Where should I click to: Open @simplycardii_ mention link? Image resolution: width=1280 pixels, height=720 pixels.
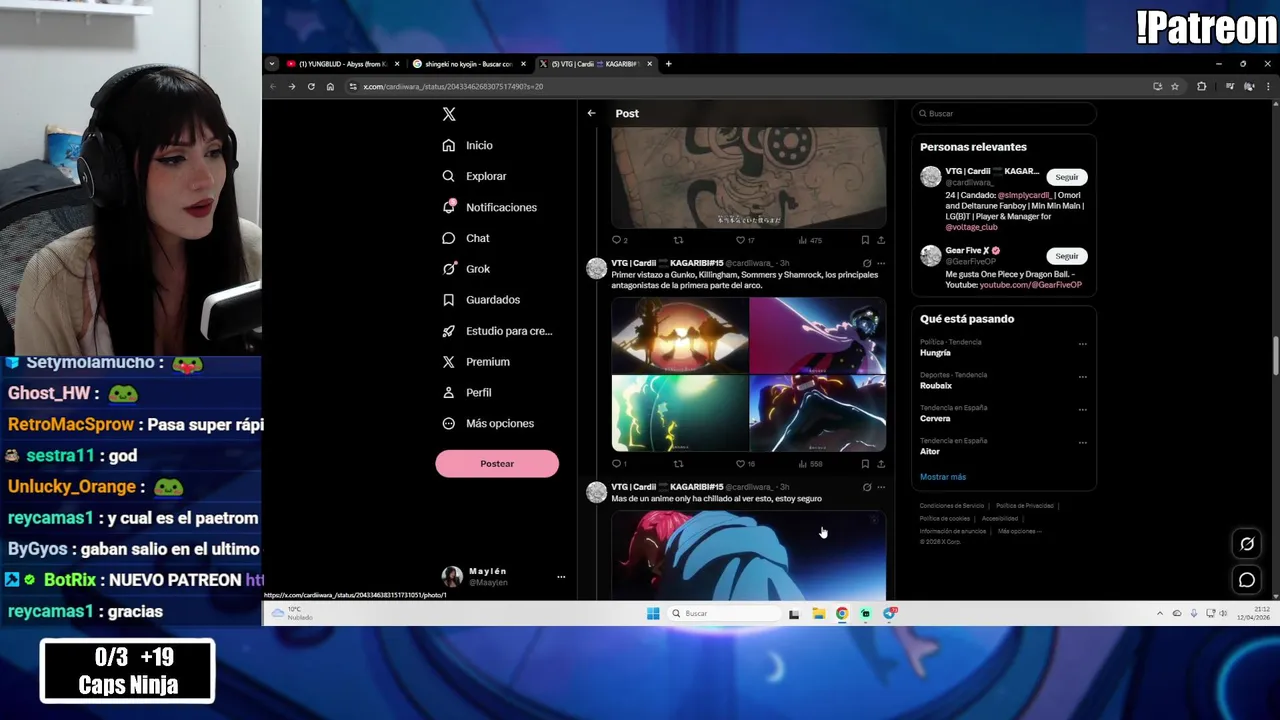[x=1025, y=195]
